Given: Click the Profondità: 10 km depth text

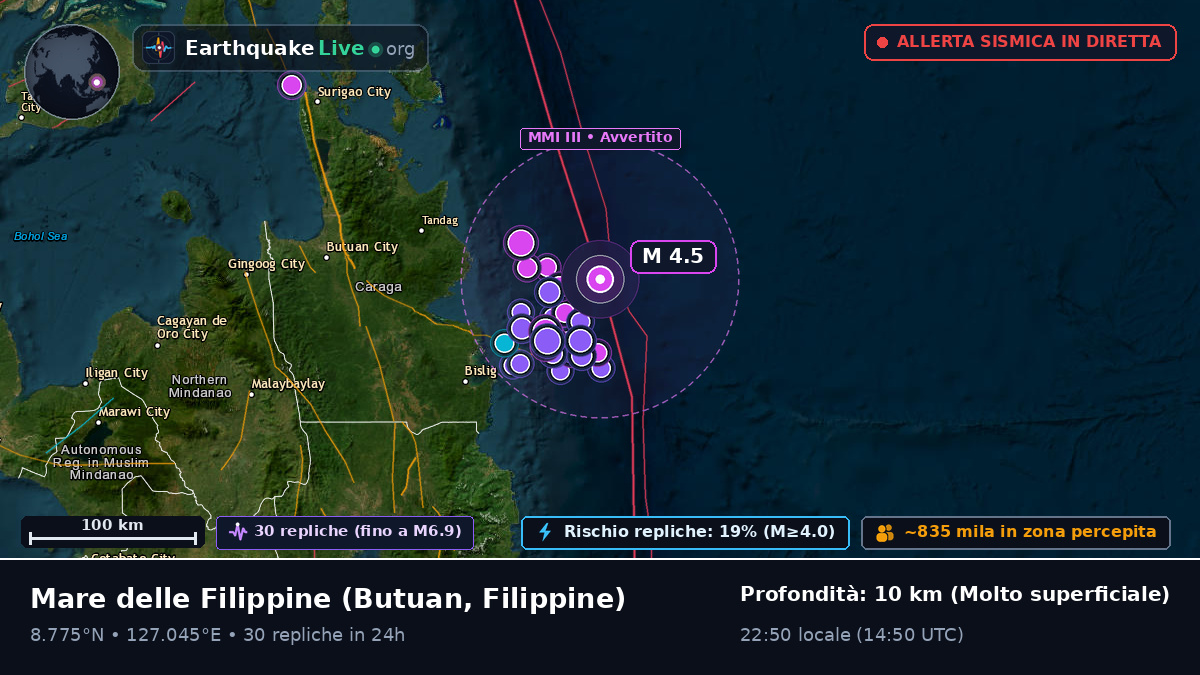Looking at the screenshot, I should click(x=955, y=594).
